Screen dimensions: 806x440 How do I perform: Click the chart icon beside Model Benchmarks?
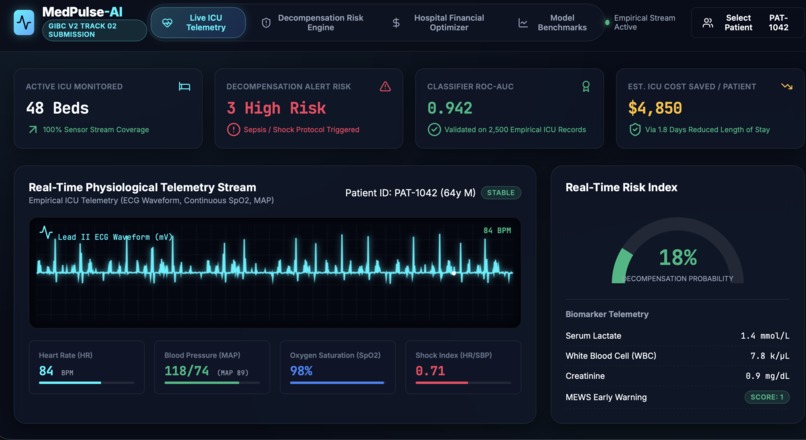[523, 23]
